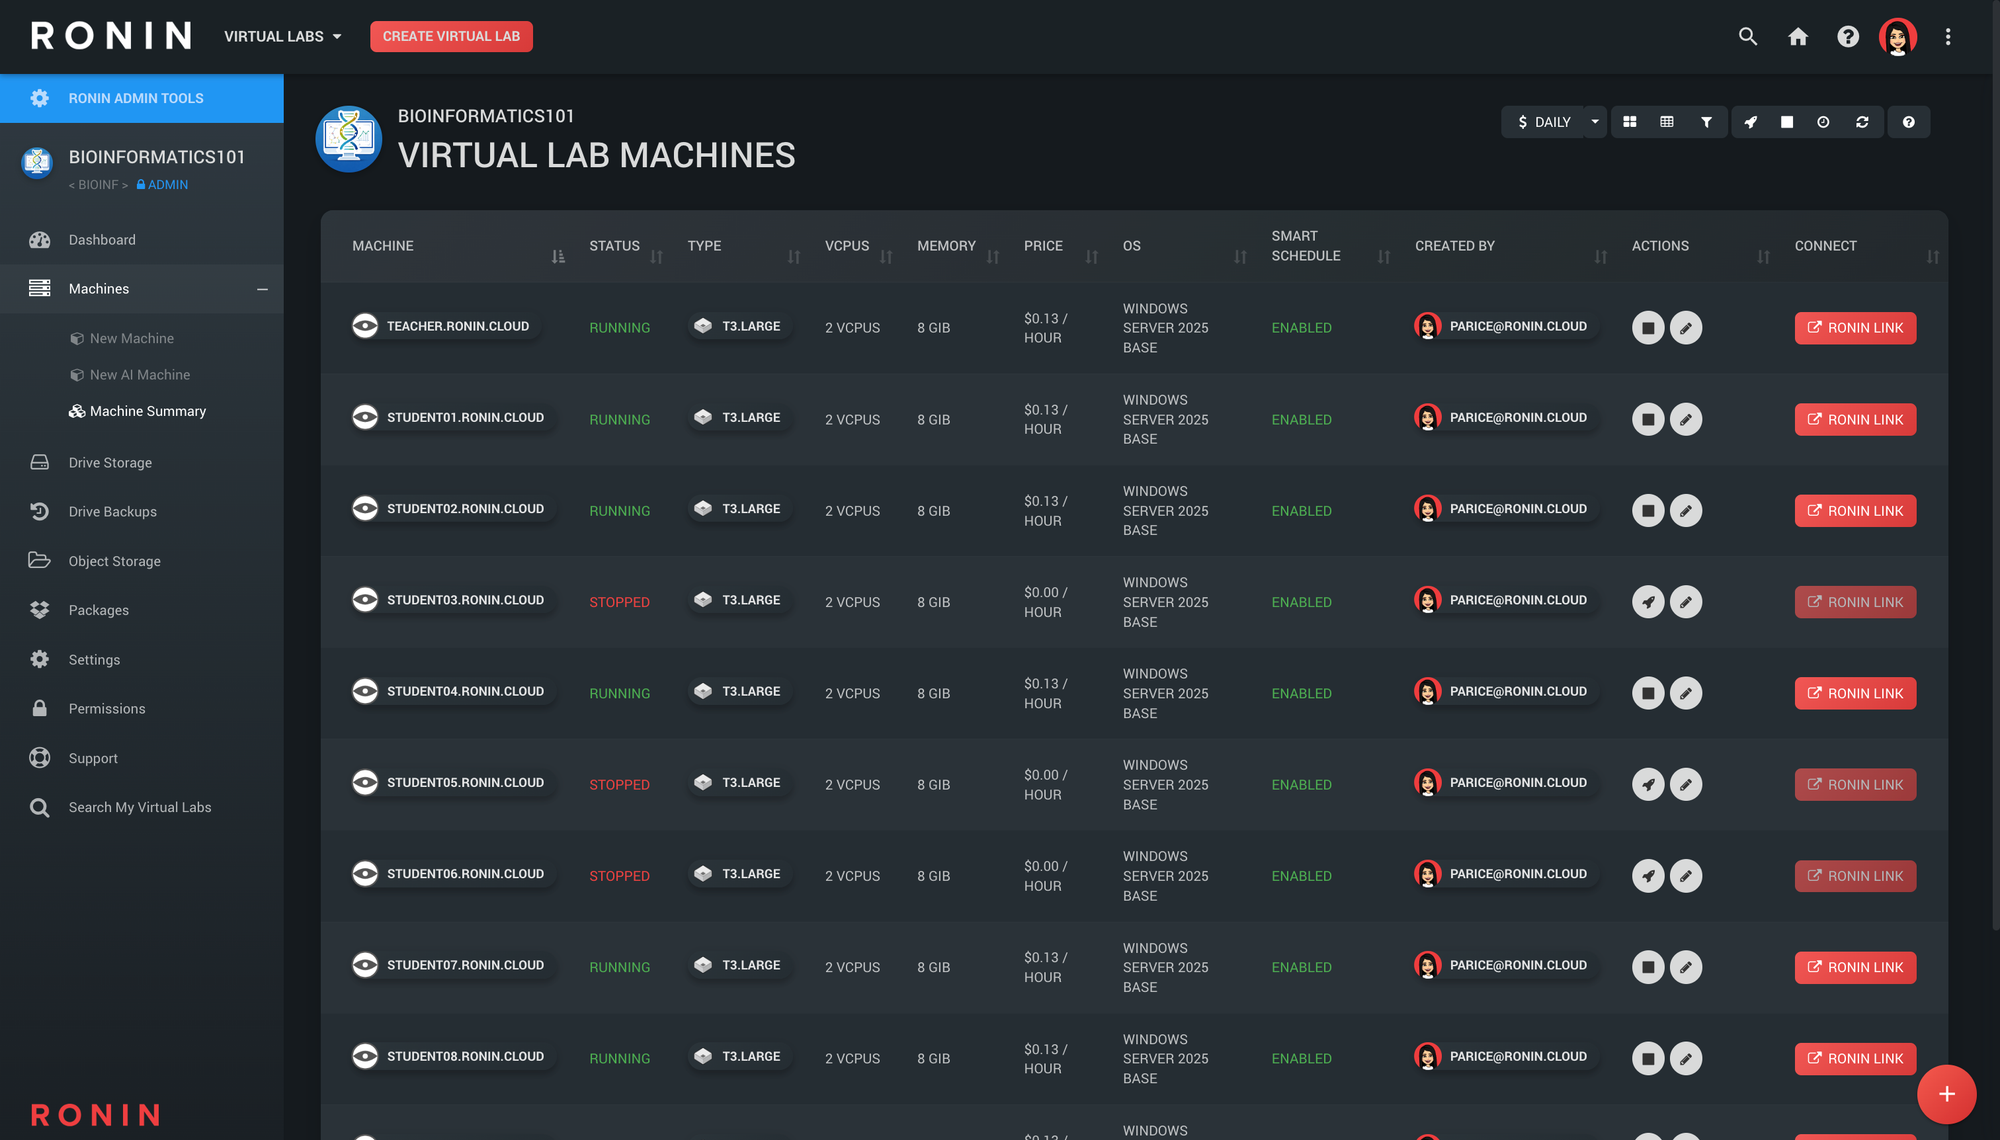Screen dimensions: 2000x1140
Task: Click the clock schedule icon in toolbar
Action: point(1823,122)
